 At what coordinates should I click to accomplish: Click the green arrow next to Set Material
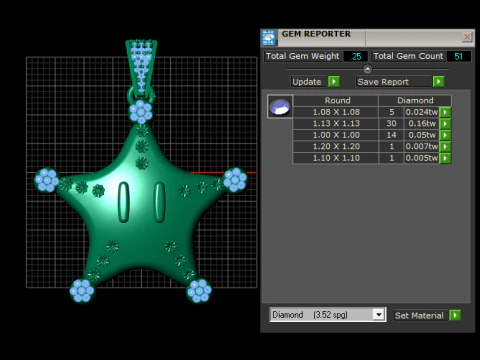click(x=455, y=315)
